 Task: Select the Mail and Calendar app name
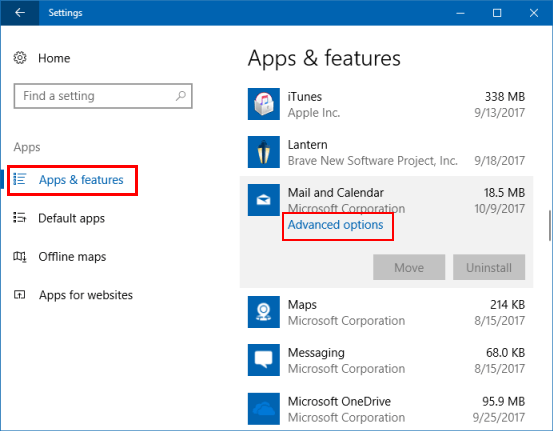[x=335, y=193]
